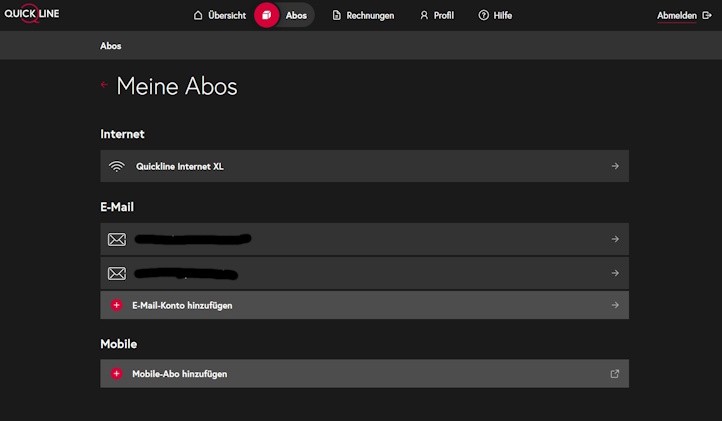Click the Meine Abos heading
722x421 pixels.
177,86
